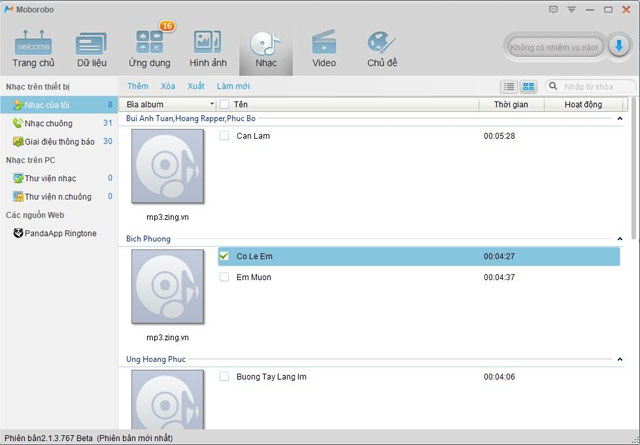Viewport: 640px width, 445px height.
Task: Check the Em Muon song checkbox
Action: [x=224, y=277]
